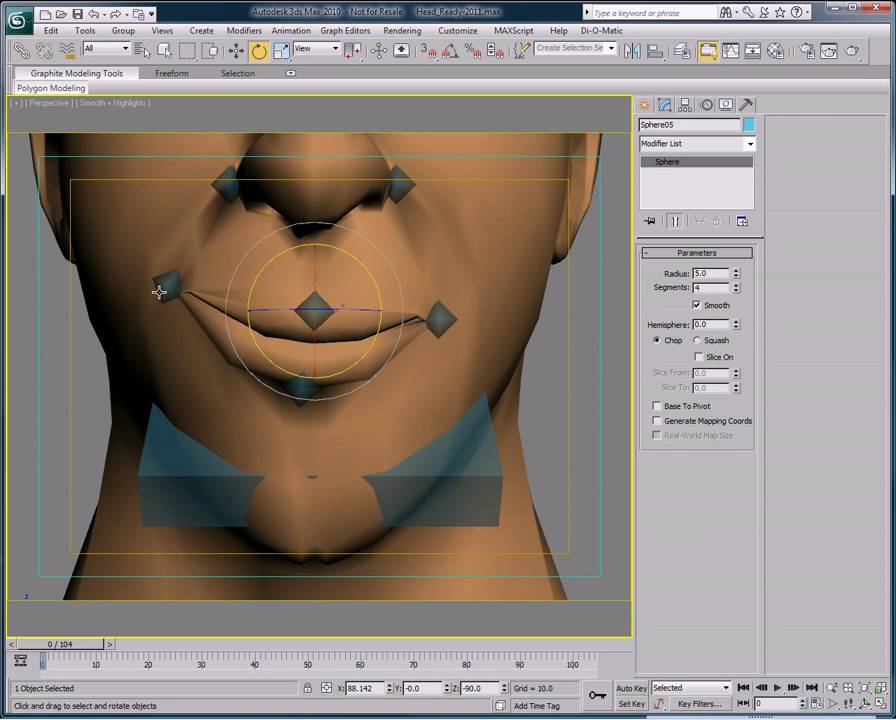Open Select by Name dialog icon

click(142, 51)
